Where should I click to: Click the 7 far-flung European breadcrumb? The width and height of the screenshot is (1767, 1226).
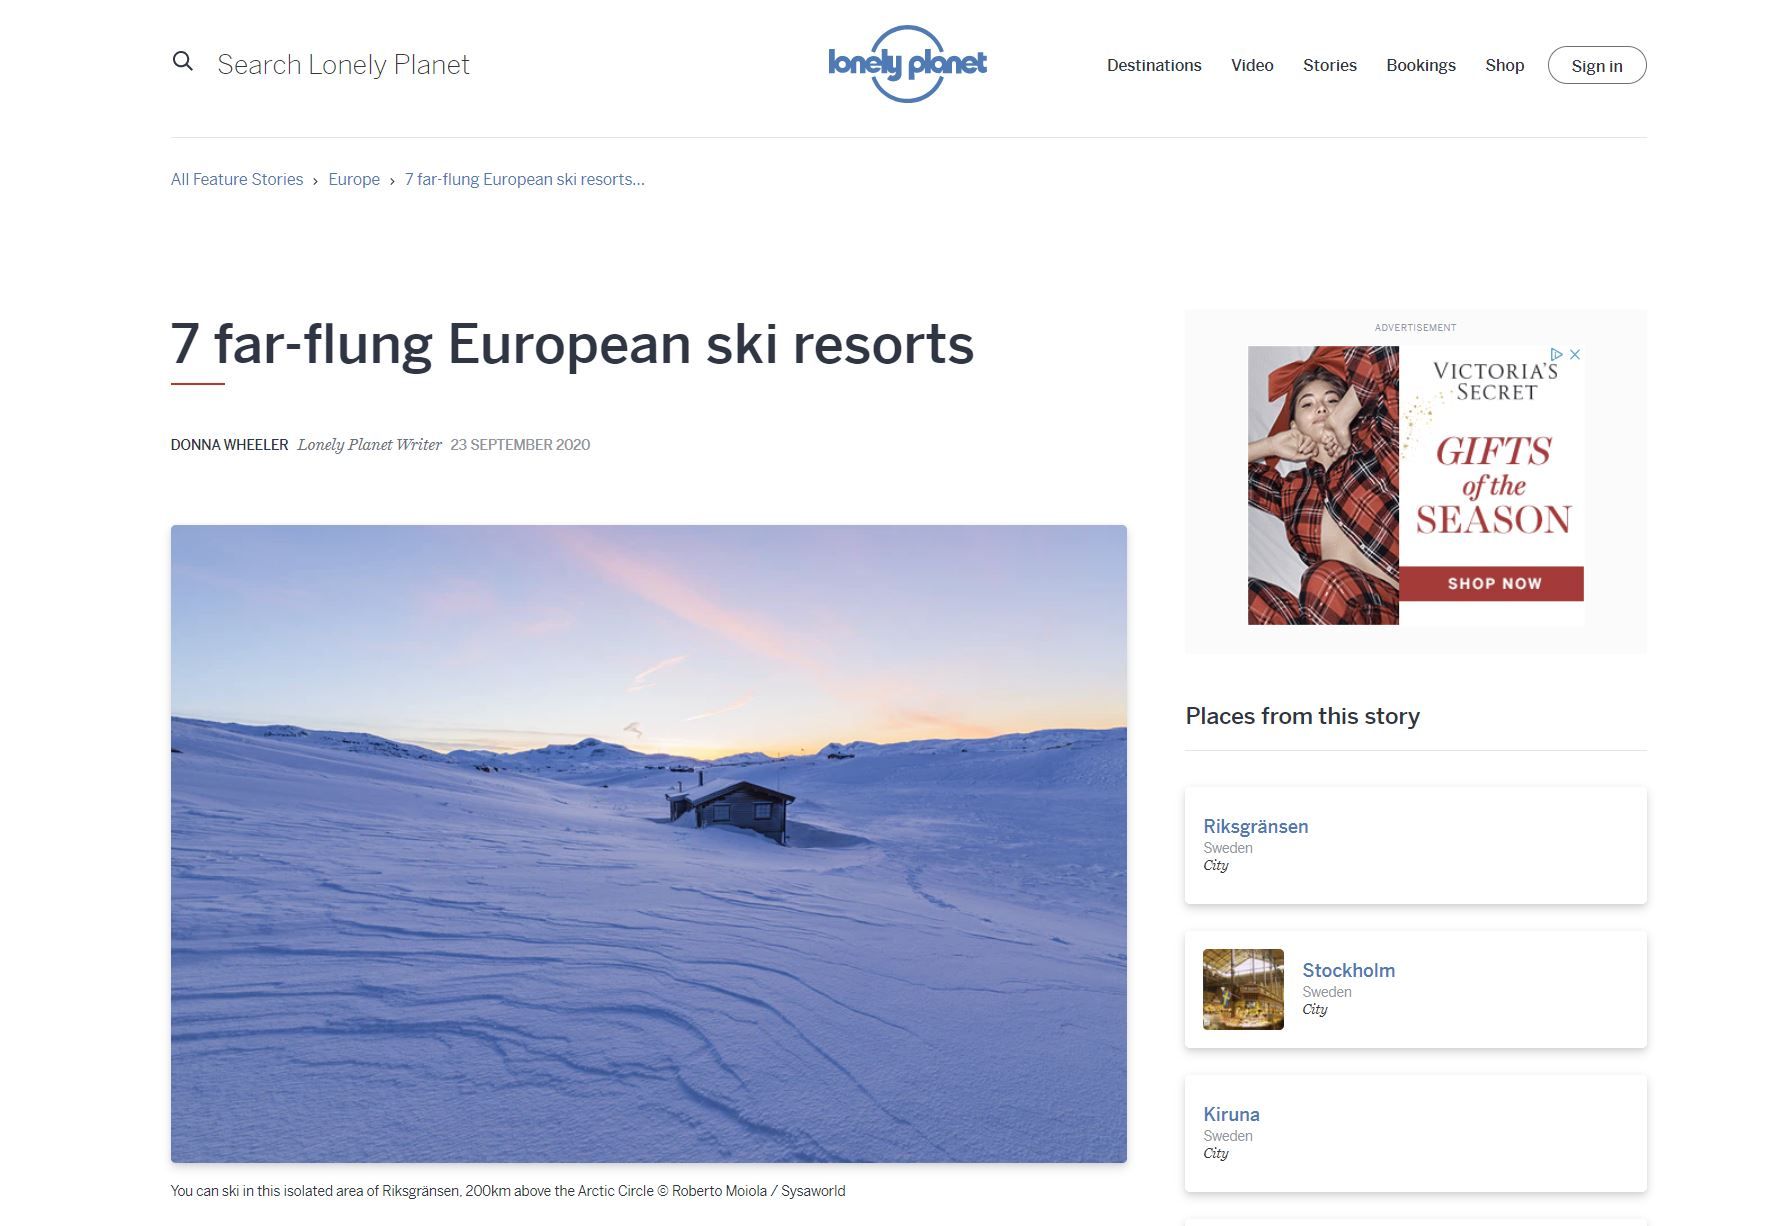point(524,179)
